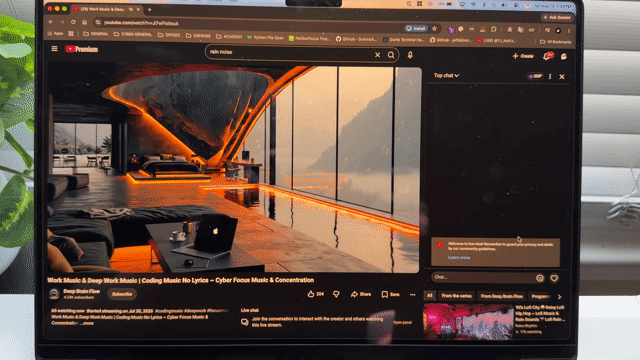Go to YouTube Premium home logo
This screenshot has height=360, width=640.
coord(81,49)
